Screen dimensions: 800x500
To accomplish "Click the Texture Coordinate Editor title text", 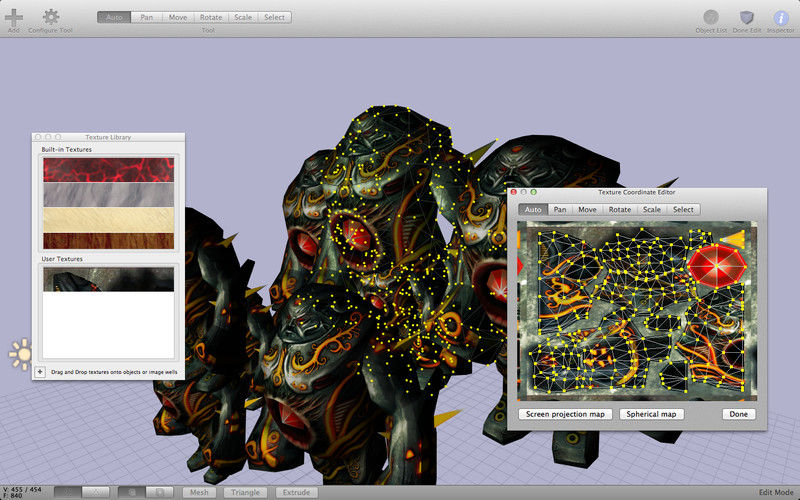I will tap(636, 192).
